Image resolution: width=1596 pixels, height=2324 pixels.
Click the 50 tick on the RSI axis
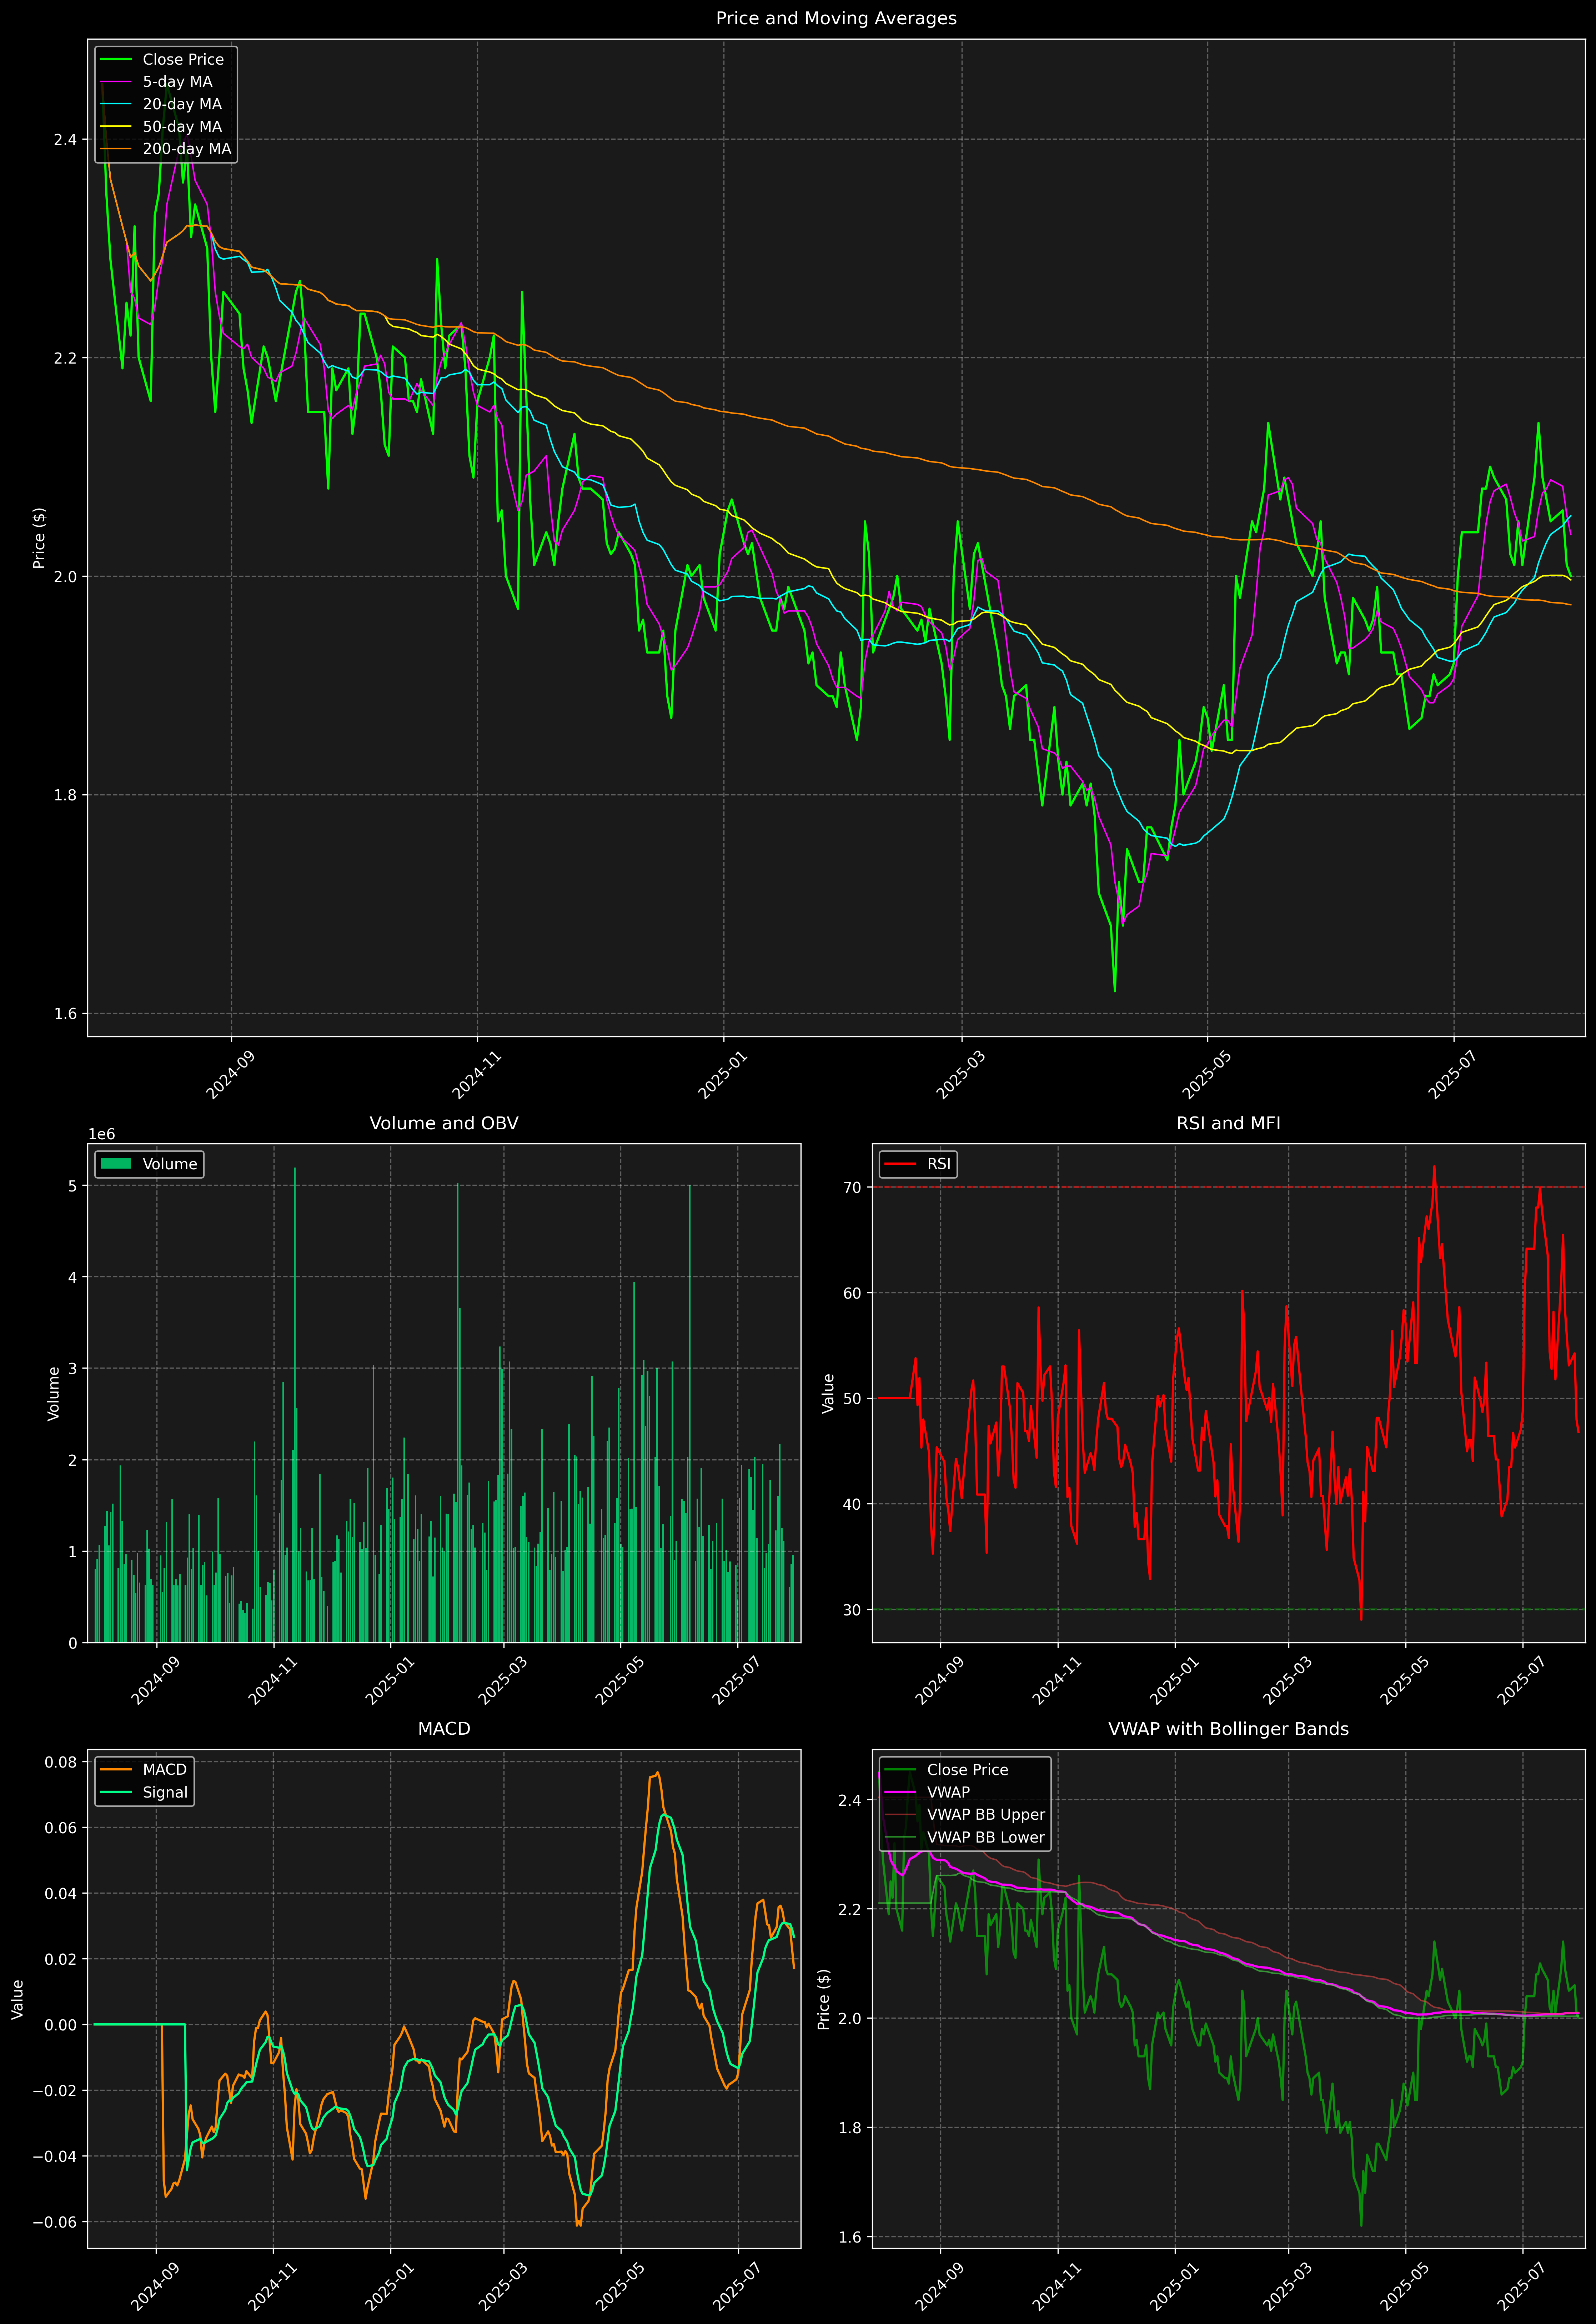click(852, 1399)
